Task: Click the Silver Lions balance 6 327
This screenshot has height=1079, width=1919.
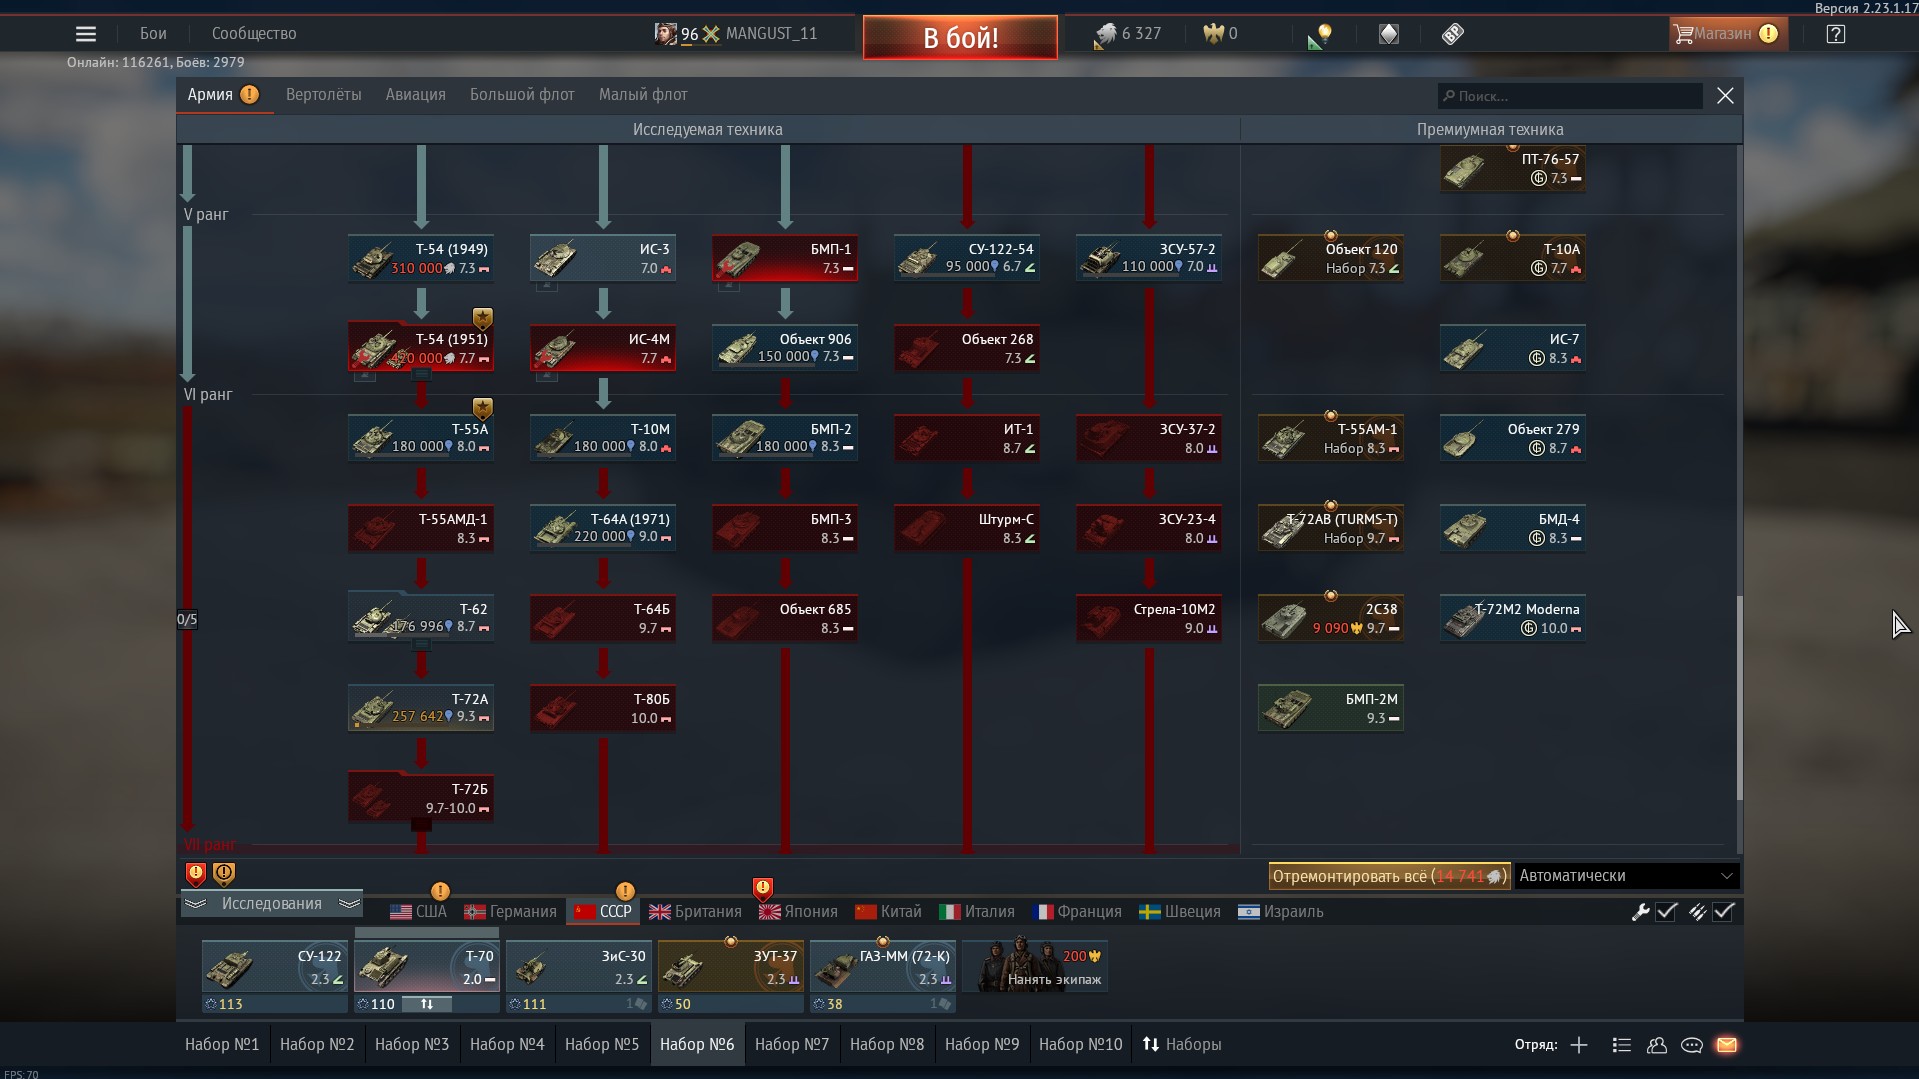Action: click(1128, 34)
